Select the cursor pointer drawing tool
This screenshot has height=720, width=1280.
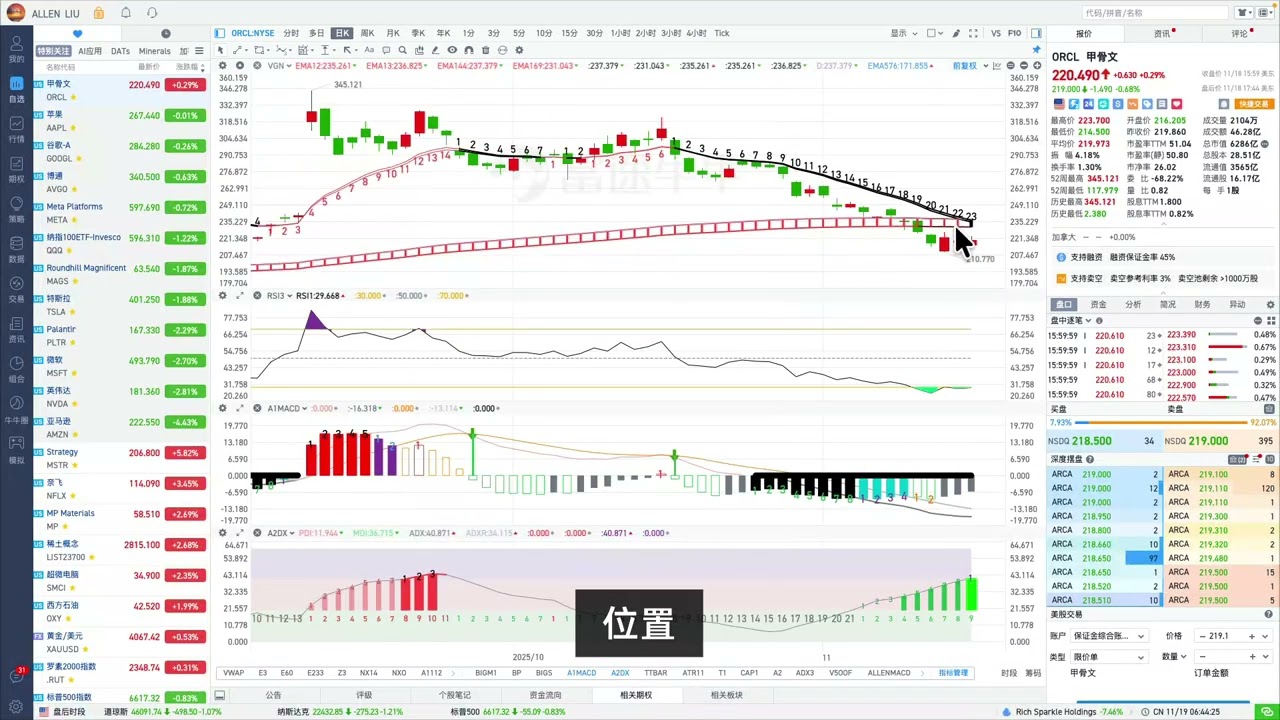click(222, 50)
